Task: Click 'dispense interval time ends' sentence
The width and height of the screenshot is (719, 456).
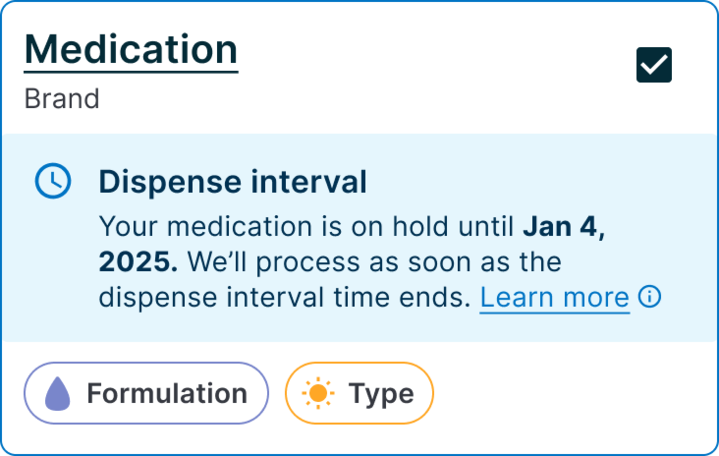Action: (x=285, y=298)
